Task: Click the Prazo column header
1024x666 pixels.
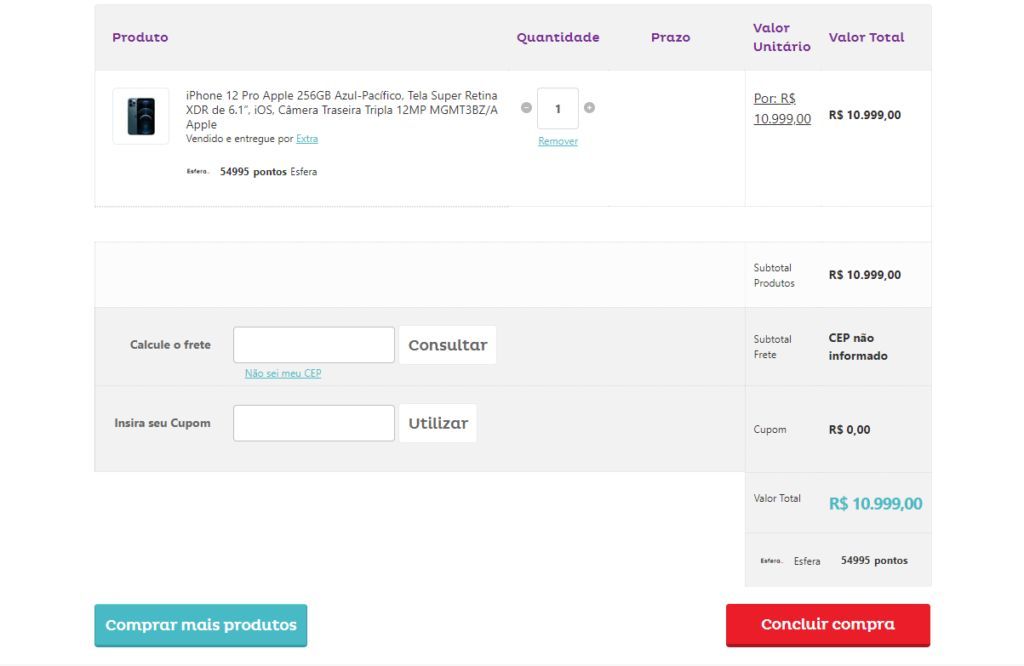Action: pos(671,37)
